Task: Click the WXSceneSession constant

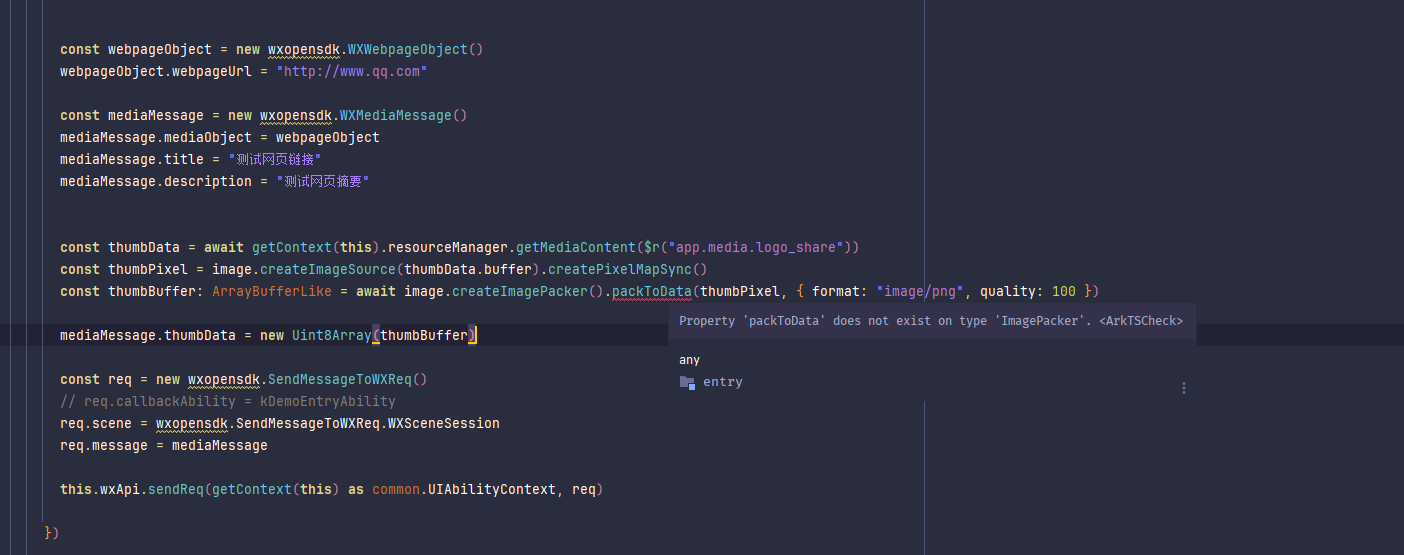Action: click(x=444, y=424)
